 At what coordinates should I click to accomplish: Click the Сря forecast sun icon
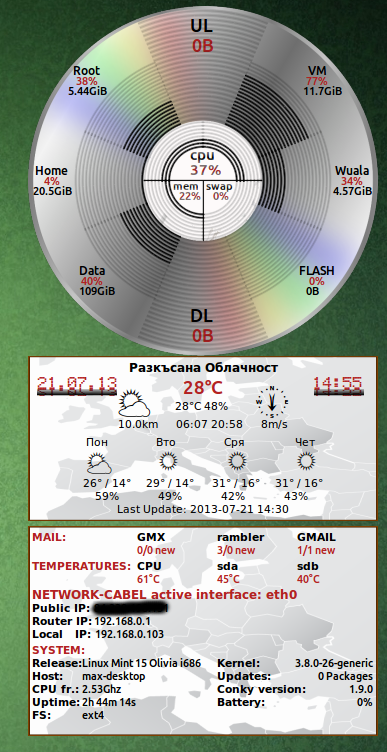(x=237, y=461)
